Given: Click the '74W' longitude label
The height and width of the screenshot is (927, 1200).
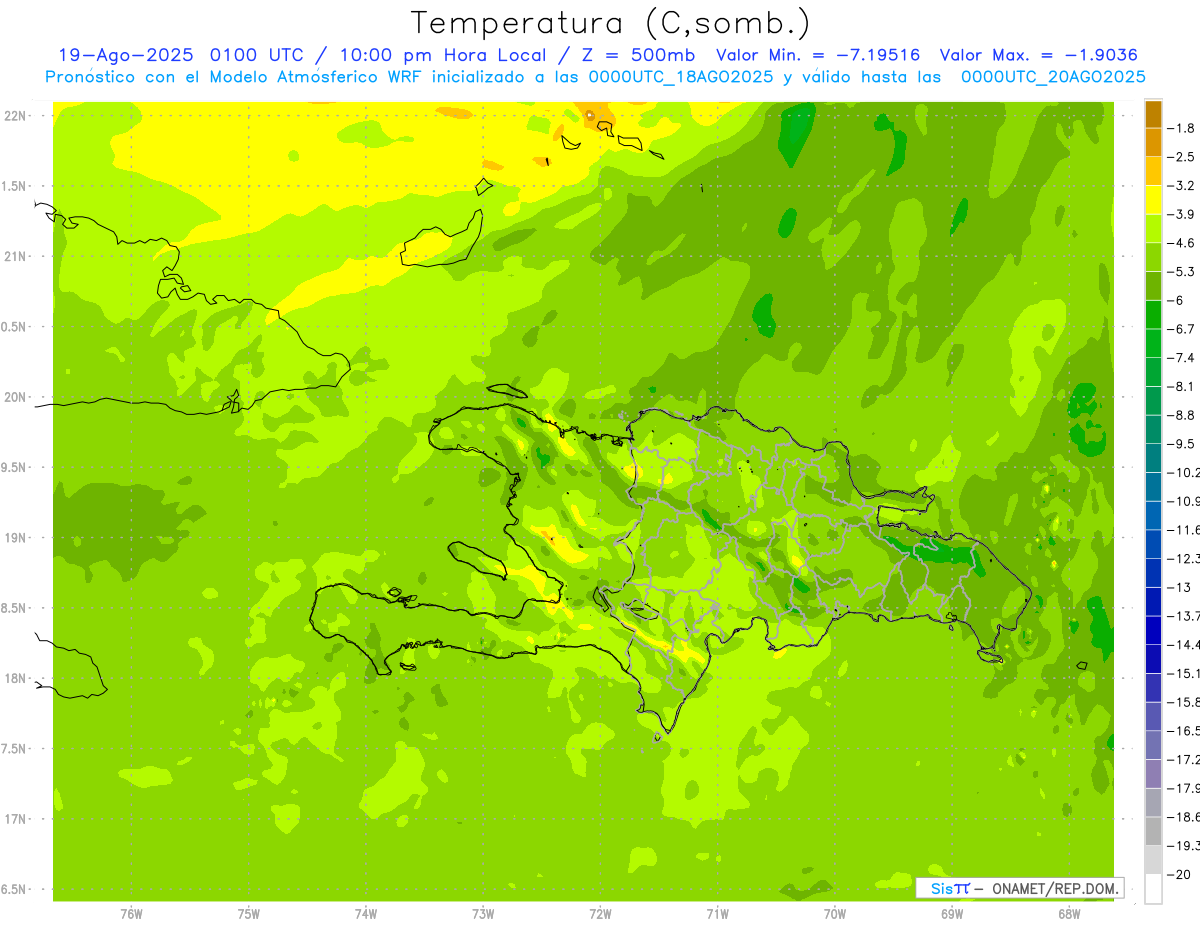Looking at the screenshot, I should click(x=366, y=914).
